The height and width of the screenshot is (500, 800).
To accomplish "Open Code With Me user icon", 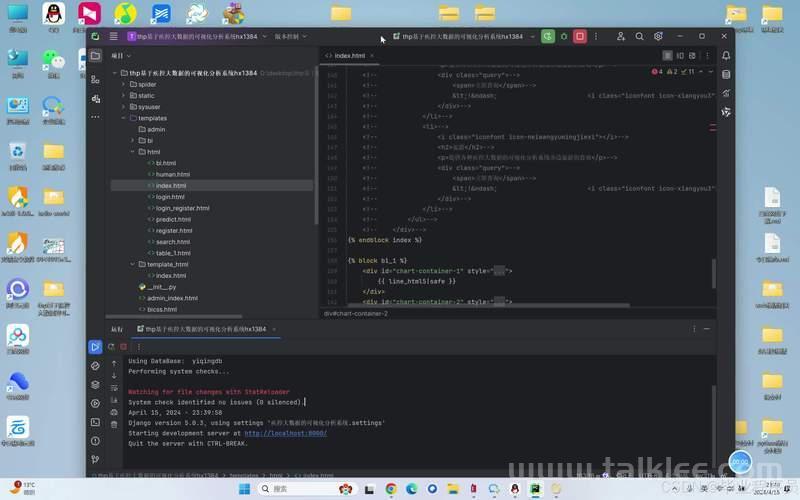I will (620, 36).
